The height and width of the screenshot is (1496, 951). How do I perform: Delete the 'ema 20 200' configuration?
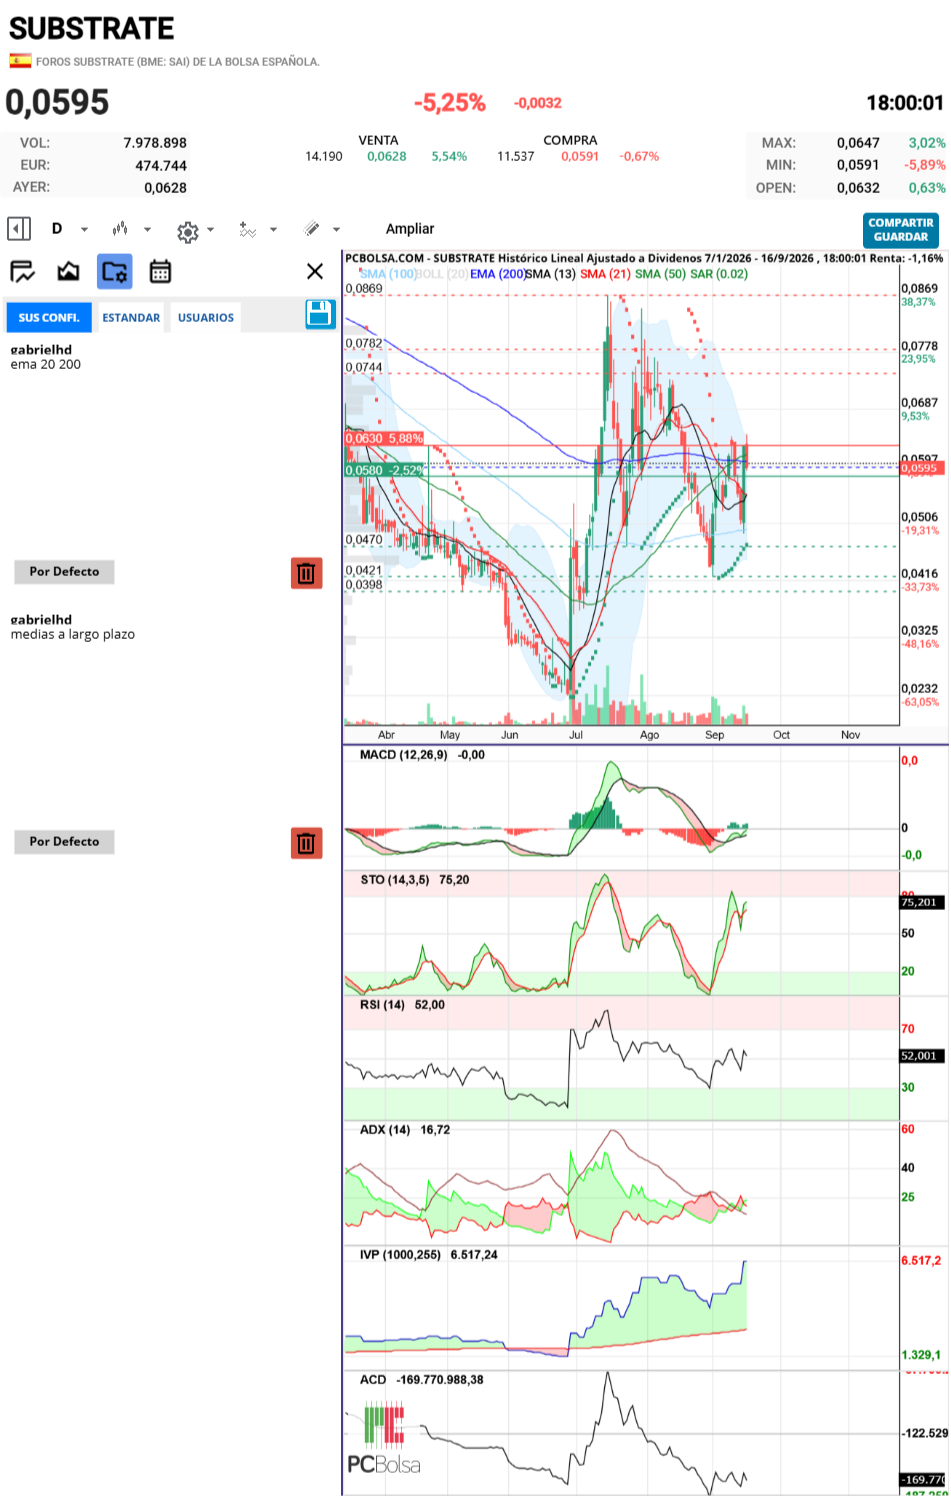[x=307, y=573]
